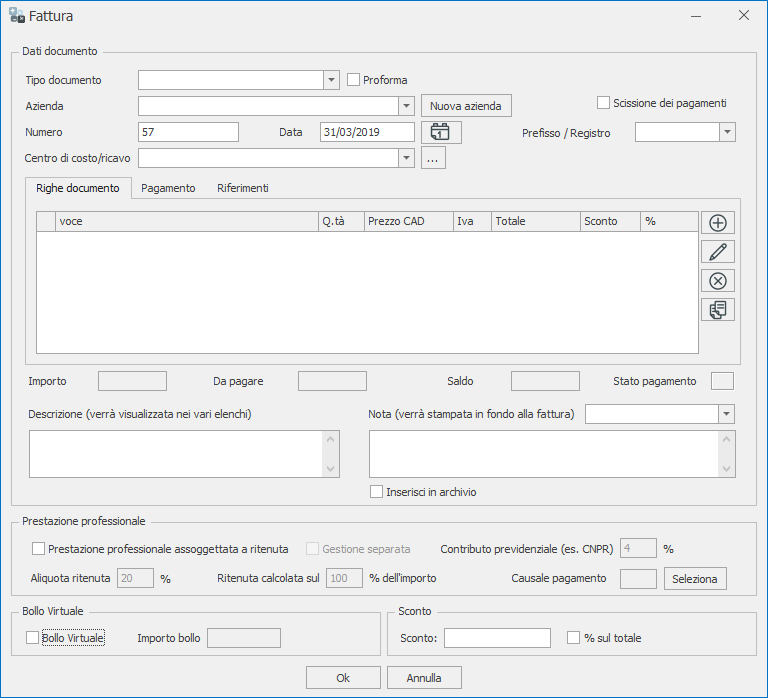The width and height of the screenshot is (768, 698).
Task: Open the Nota dropdown list
Action: pyautogui.click(x=726, y=414)
